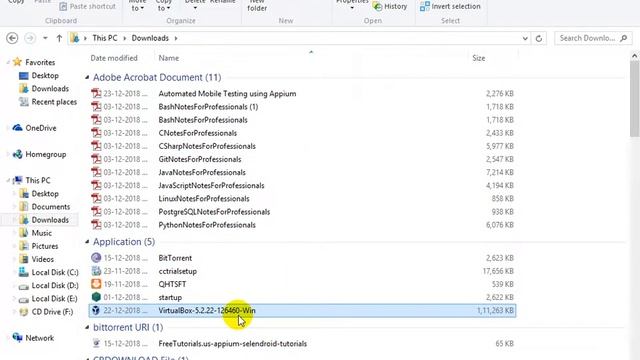Click the scrollbar up arrow
This screenshot has width=640, height=360.
click(634, 56)
